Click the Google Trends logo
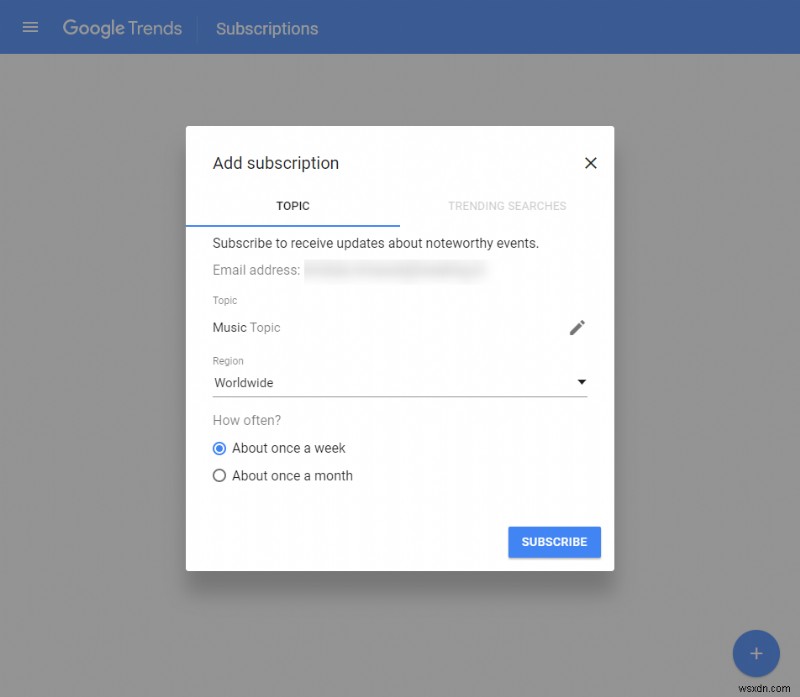The height and width of the screenshot is (697, 800). (122, 28)
